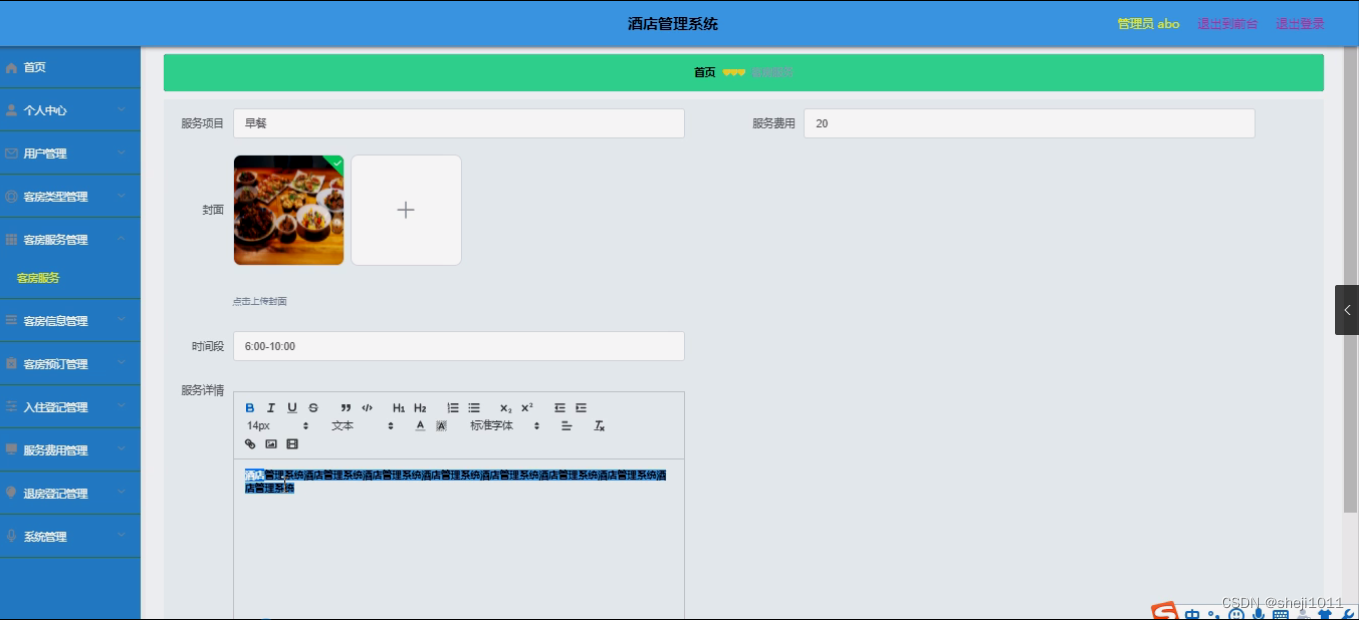Insert a code block in the editor

(367, 408)
